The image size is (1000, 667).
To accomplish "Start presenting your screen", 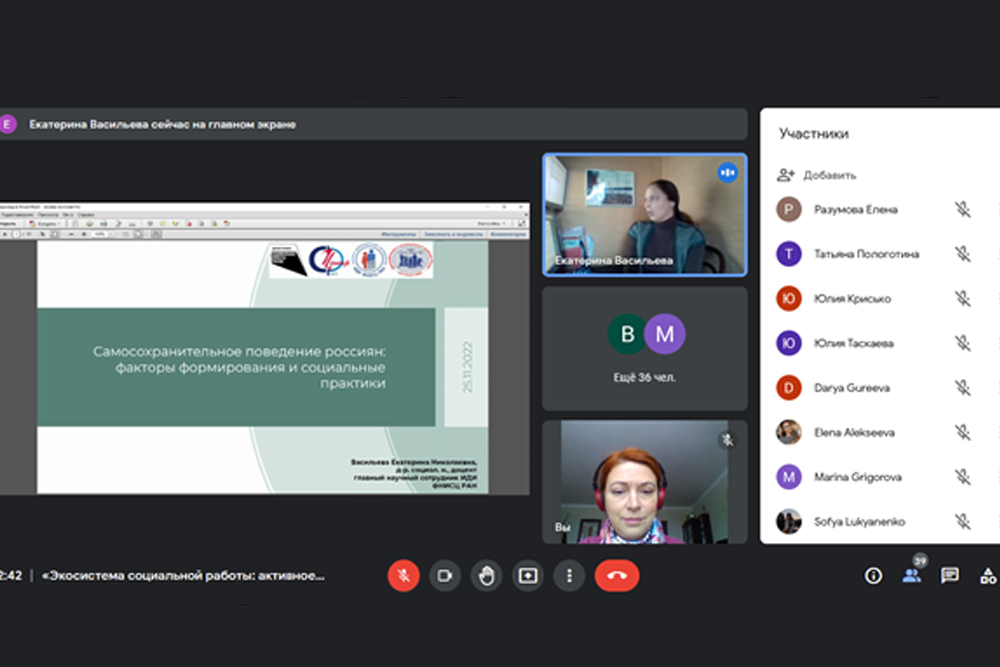I will [x=527, y=576].
